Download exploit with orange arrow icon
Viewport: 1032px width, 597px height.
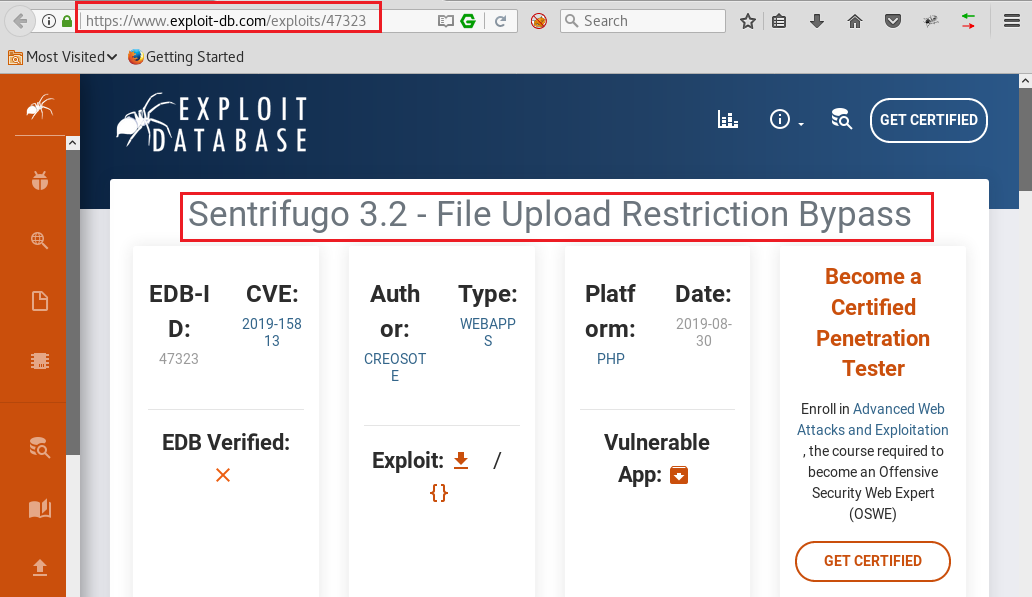[461, 460]
